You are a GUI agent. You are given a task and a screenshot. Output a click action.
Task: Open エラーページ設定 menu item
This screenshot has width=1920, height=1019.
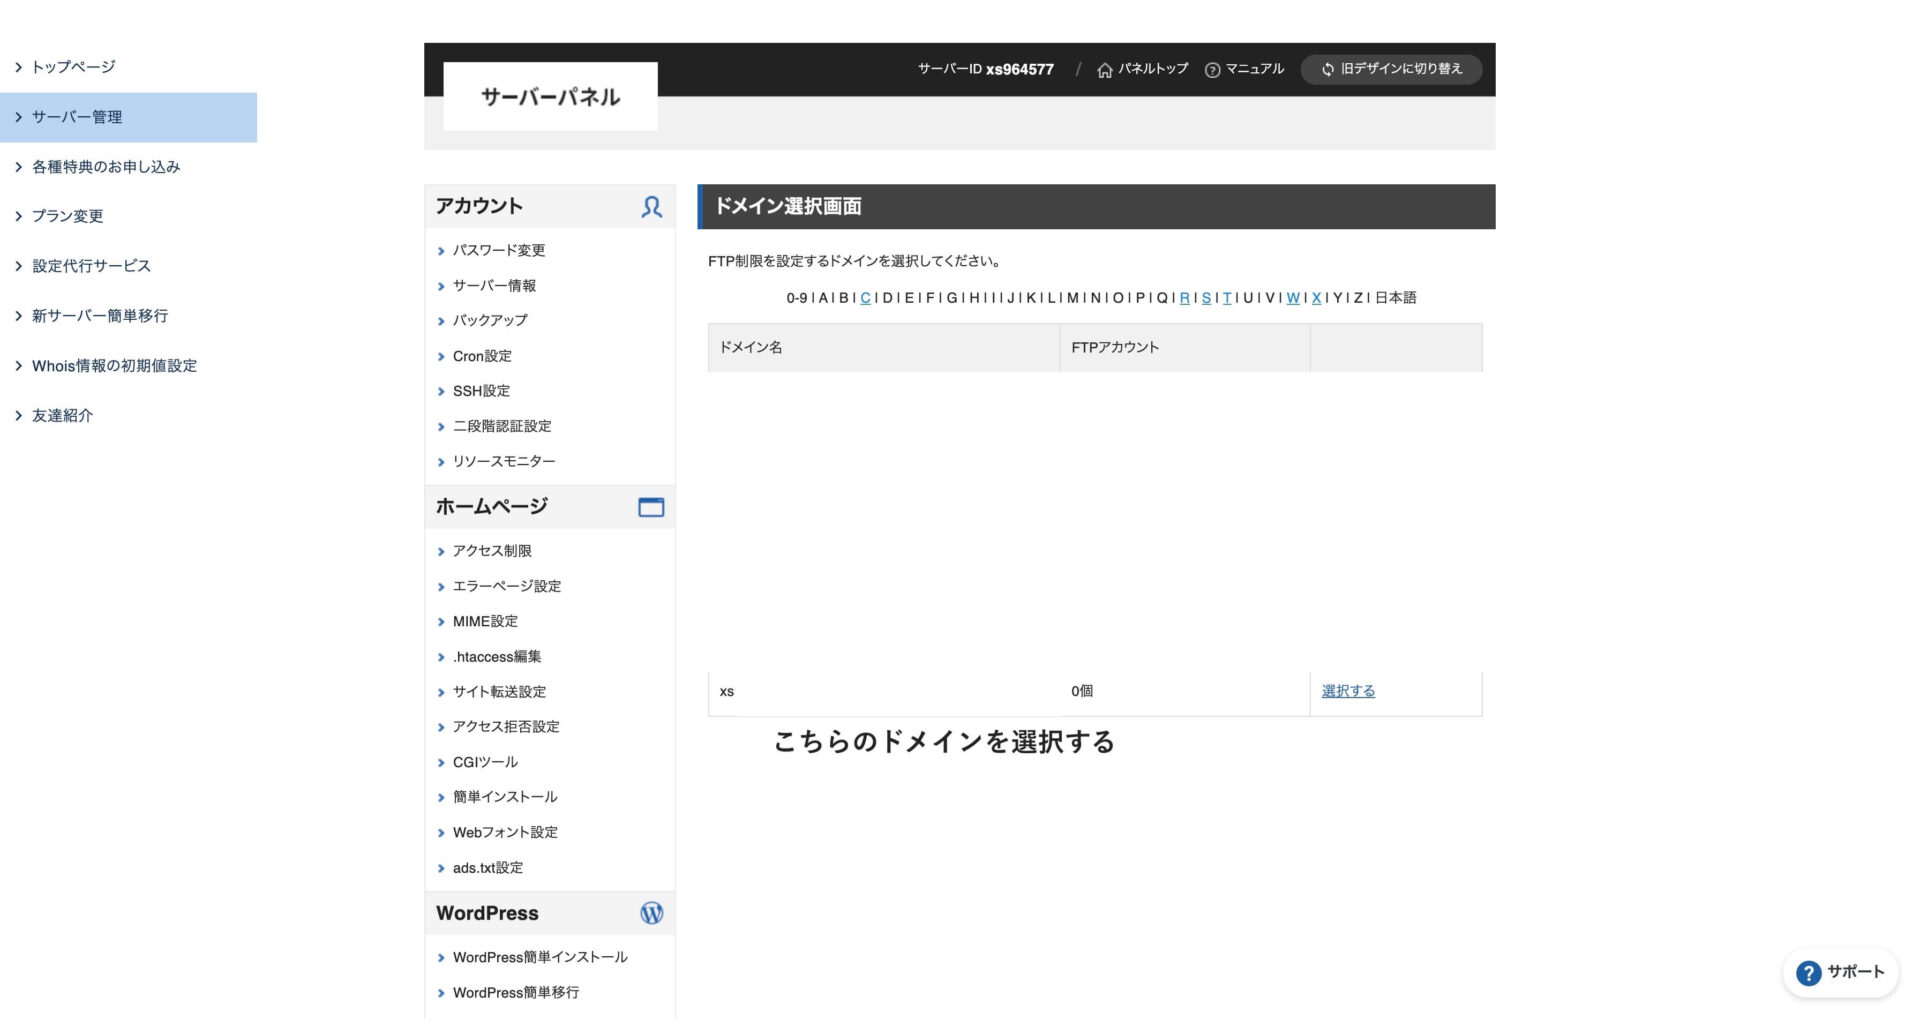(507, 586)
